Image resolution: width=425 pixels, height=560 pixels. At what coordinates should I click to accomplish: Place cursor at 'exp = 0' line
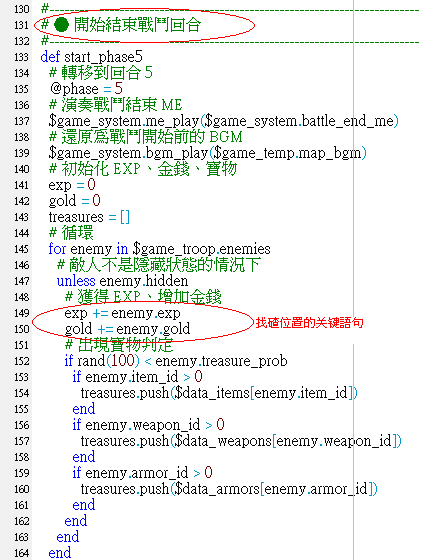pyautogui.click(x=72, y=185)
